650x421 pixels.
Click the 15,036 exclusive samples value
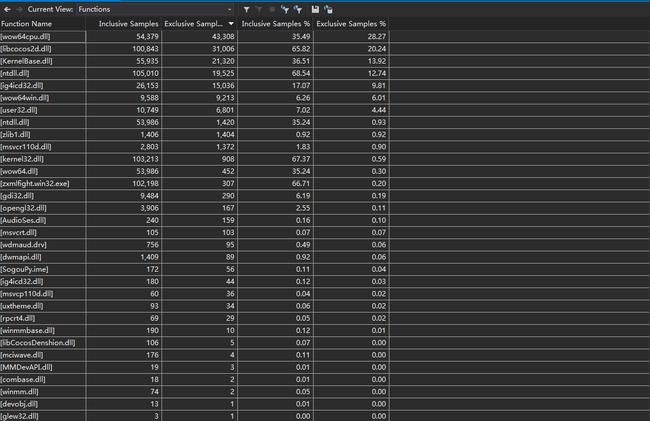click(223, 85)
